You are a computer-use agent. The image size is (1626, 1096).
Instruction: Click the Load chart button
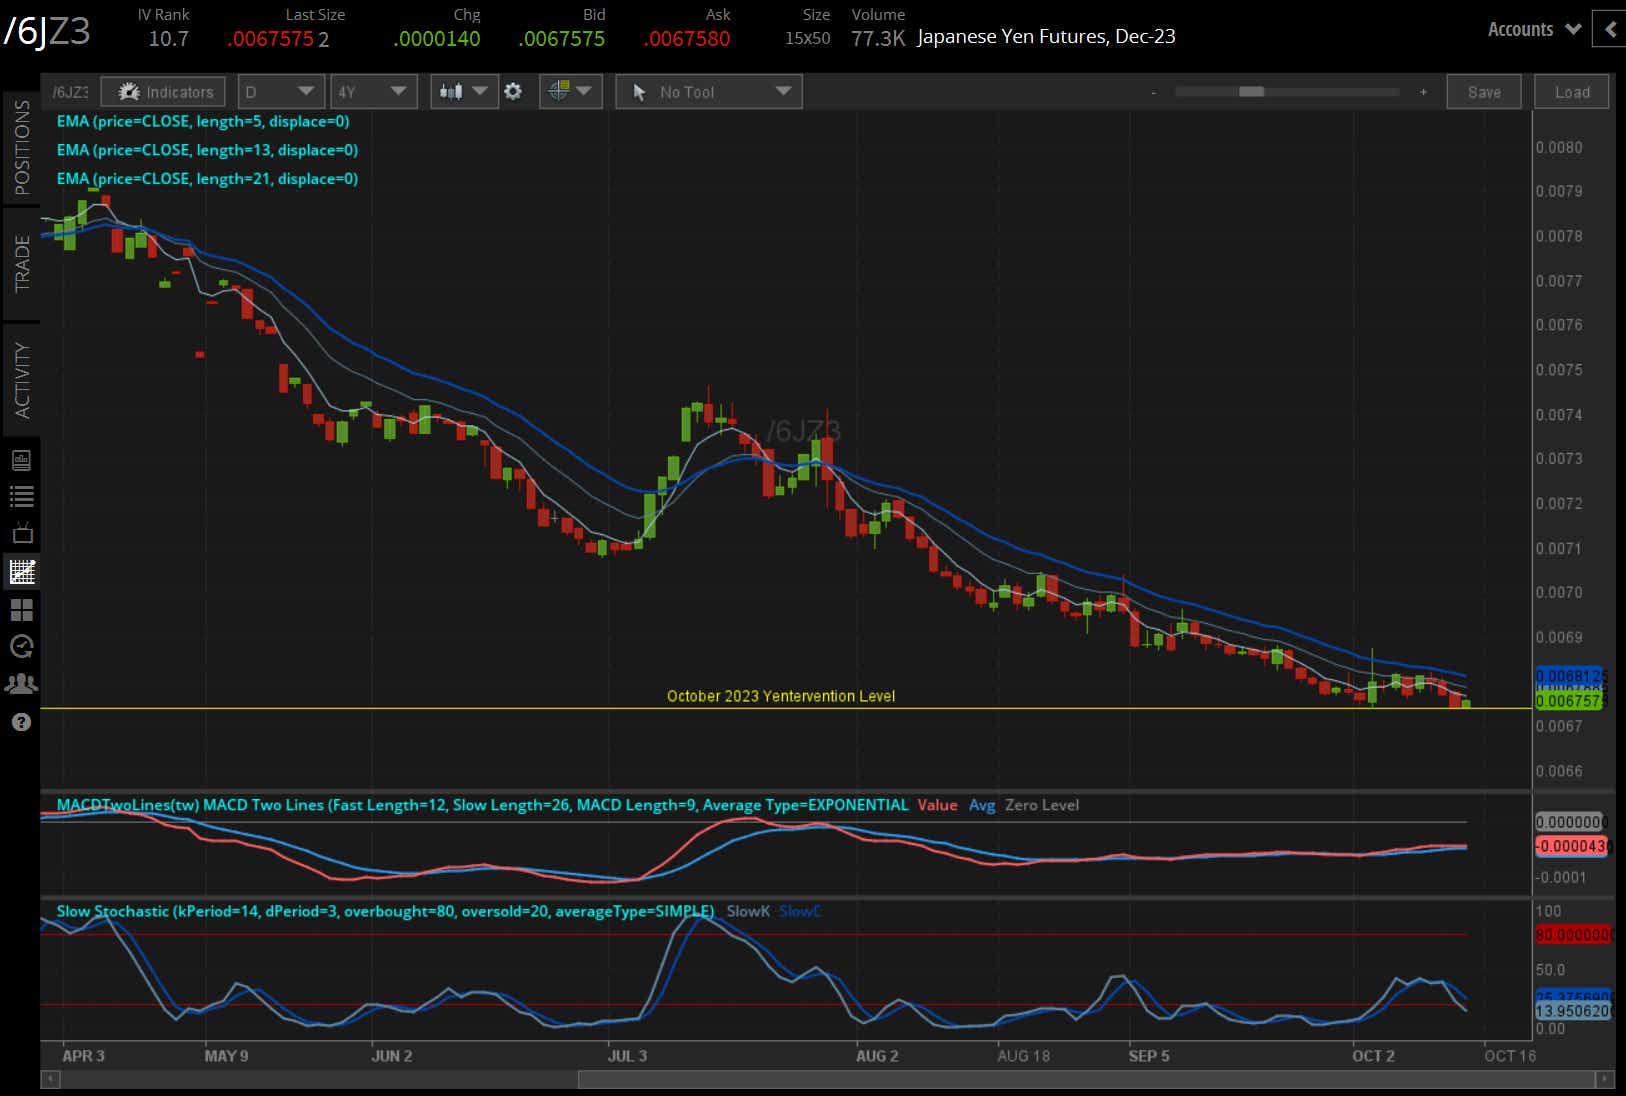click(x=1572, y=92)
